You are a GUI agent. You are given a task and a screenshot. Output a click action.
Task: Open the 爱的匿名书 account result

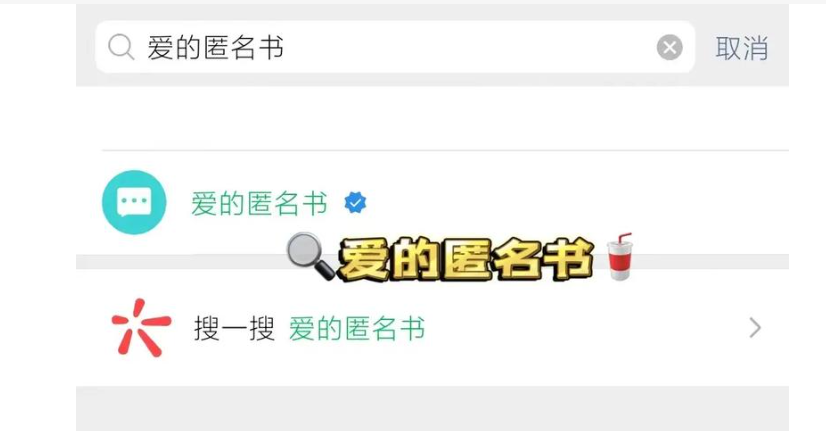432,203
